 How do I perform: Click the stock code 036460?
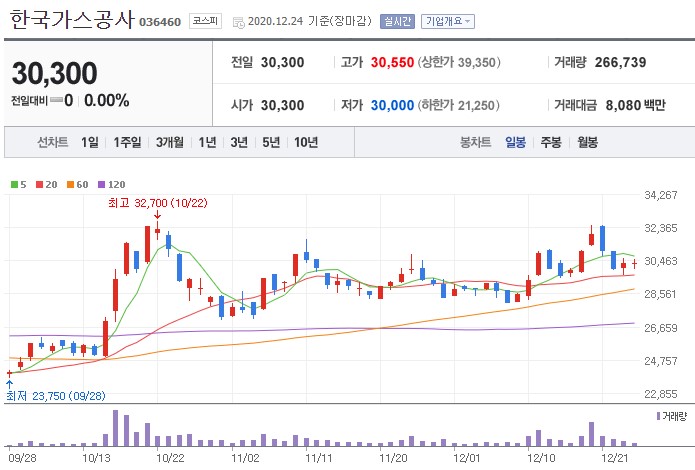(x=160, y=22)
